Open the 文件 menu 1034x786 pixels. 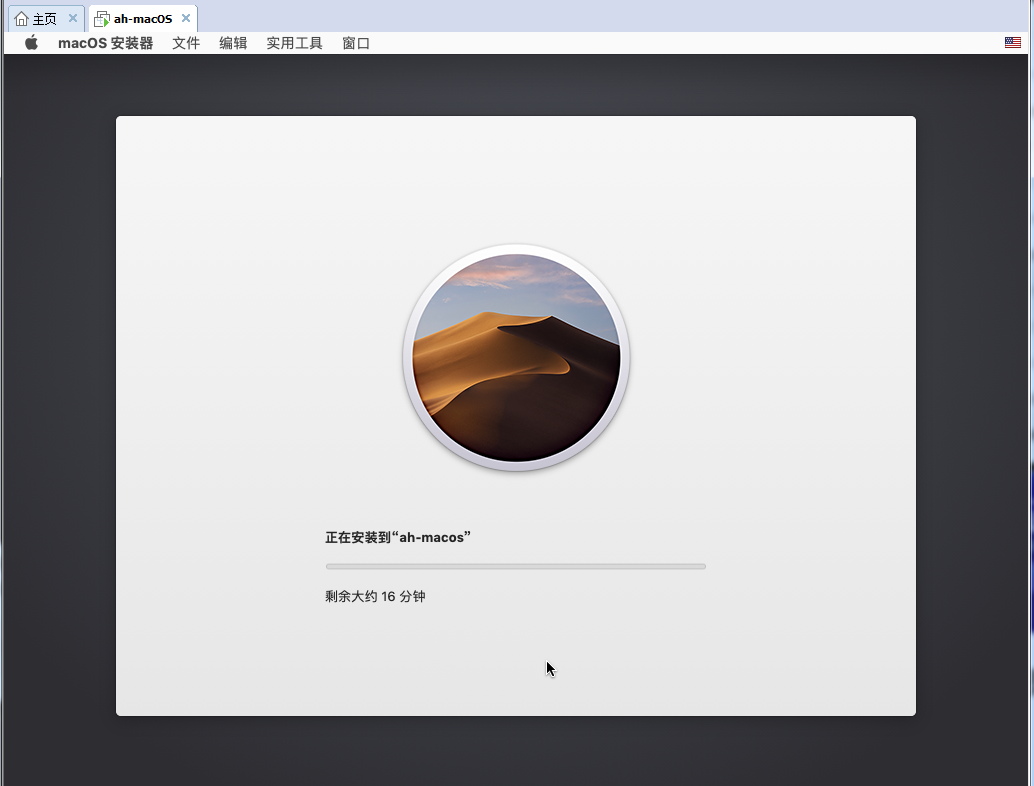click(x=186, y=43)
